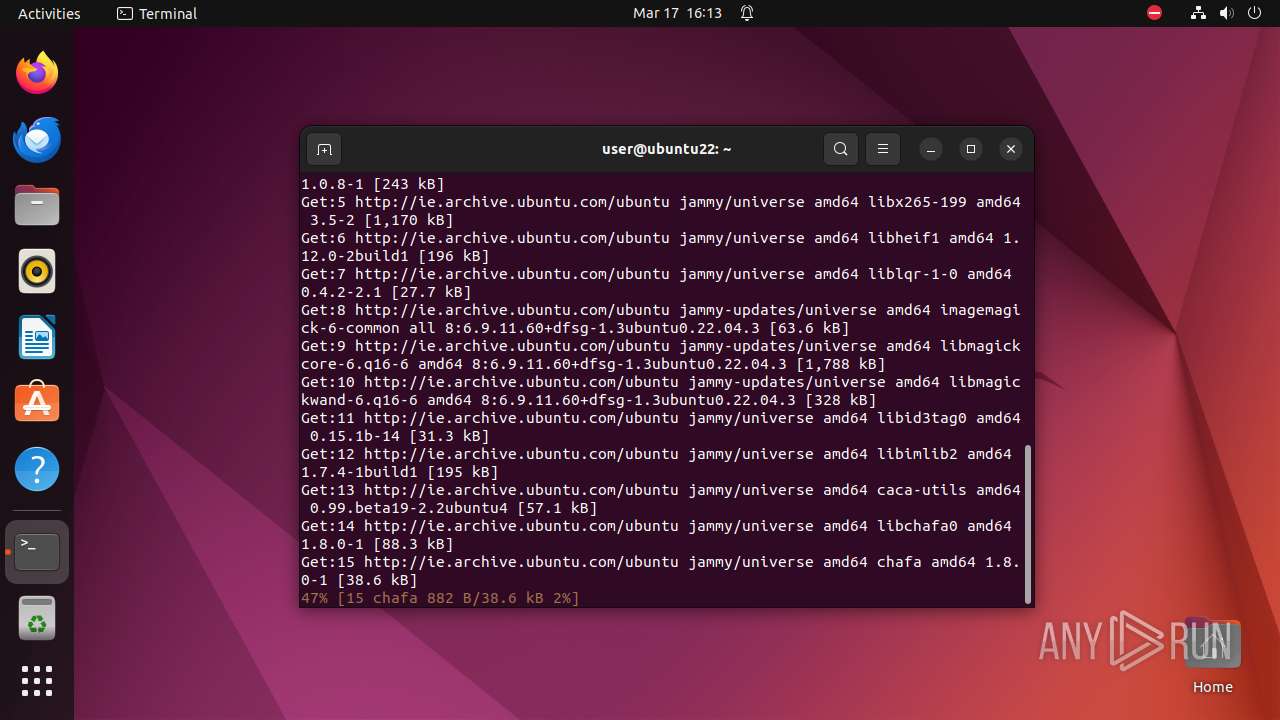Viewport: 1280px width, 720px height.
Task: Open the clock and calendar panel
Action: (x=677, y=13)
